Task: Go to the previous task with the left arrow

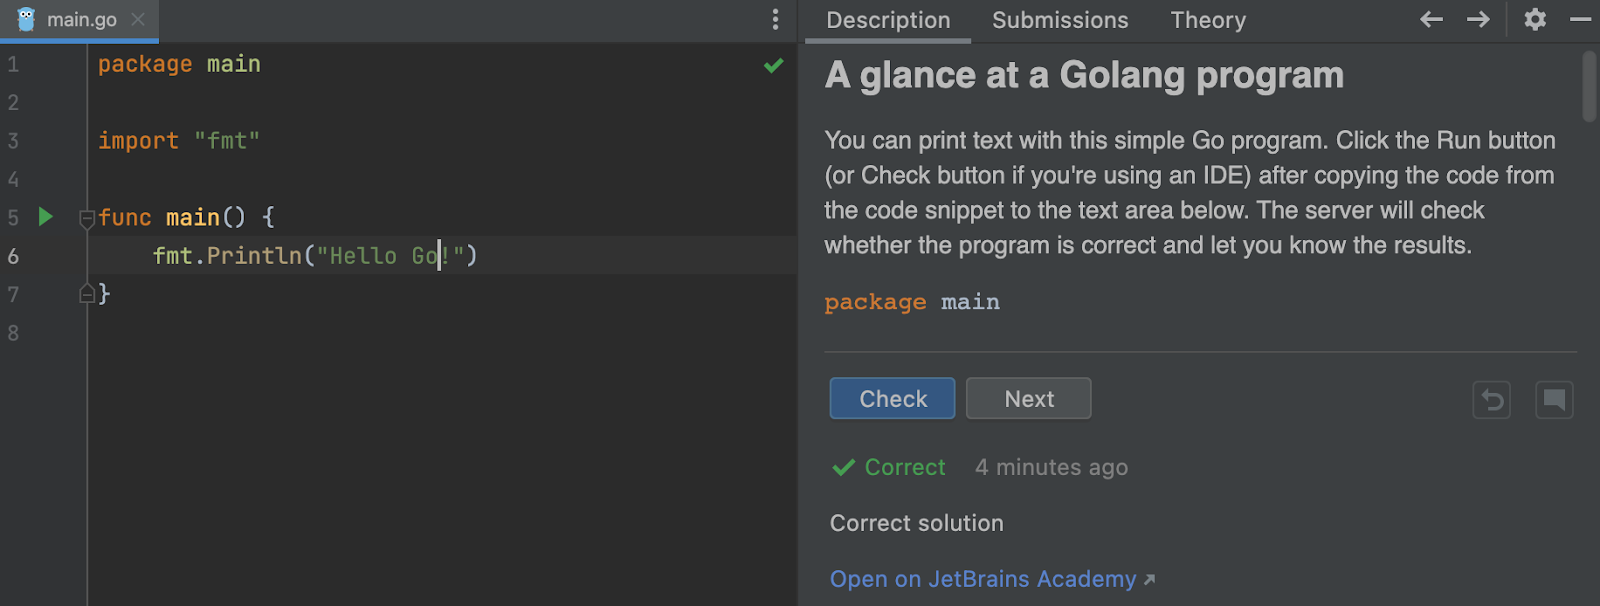Action: pos(1431,20)
